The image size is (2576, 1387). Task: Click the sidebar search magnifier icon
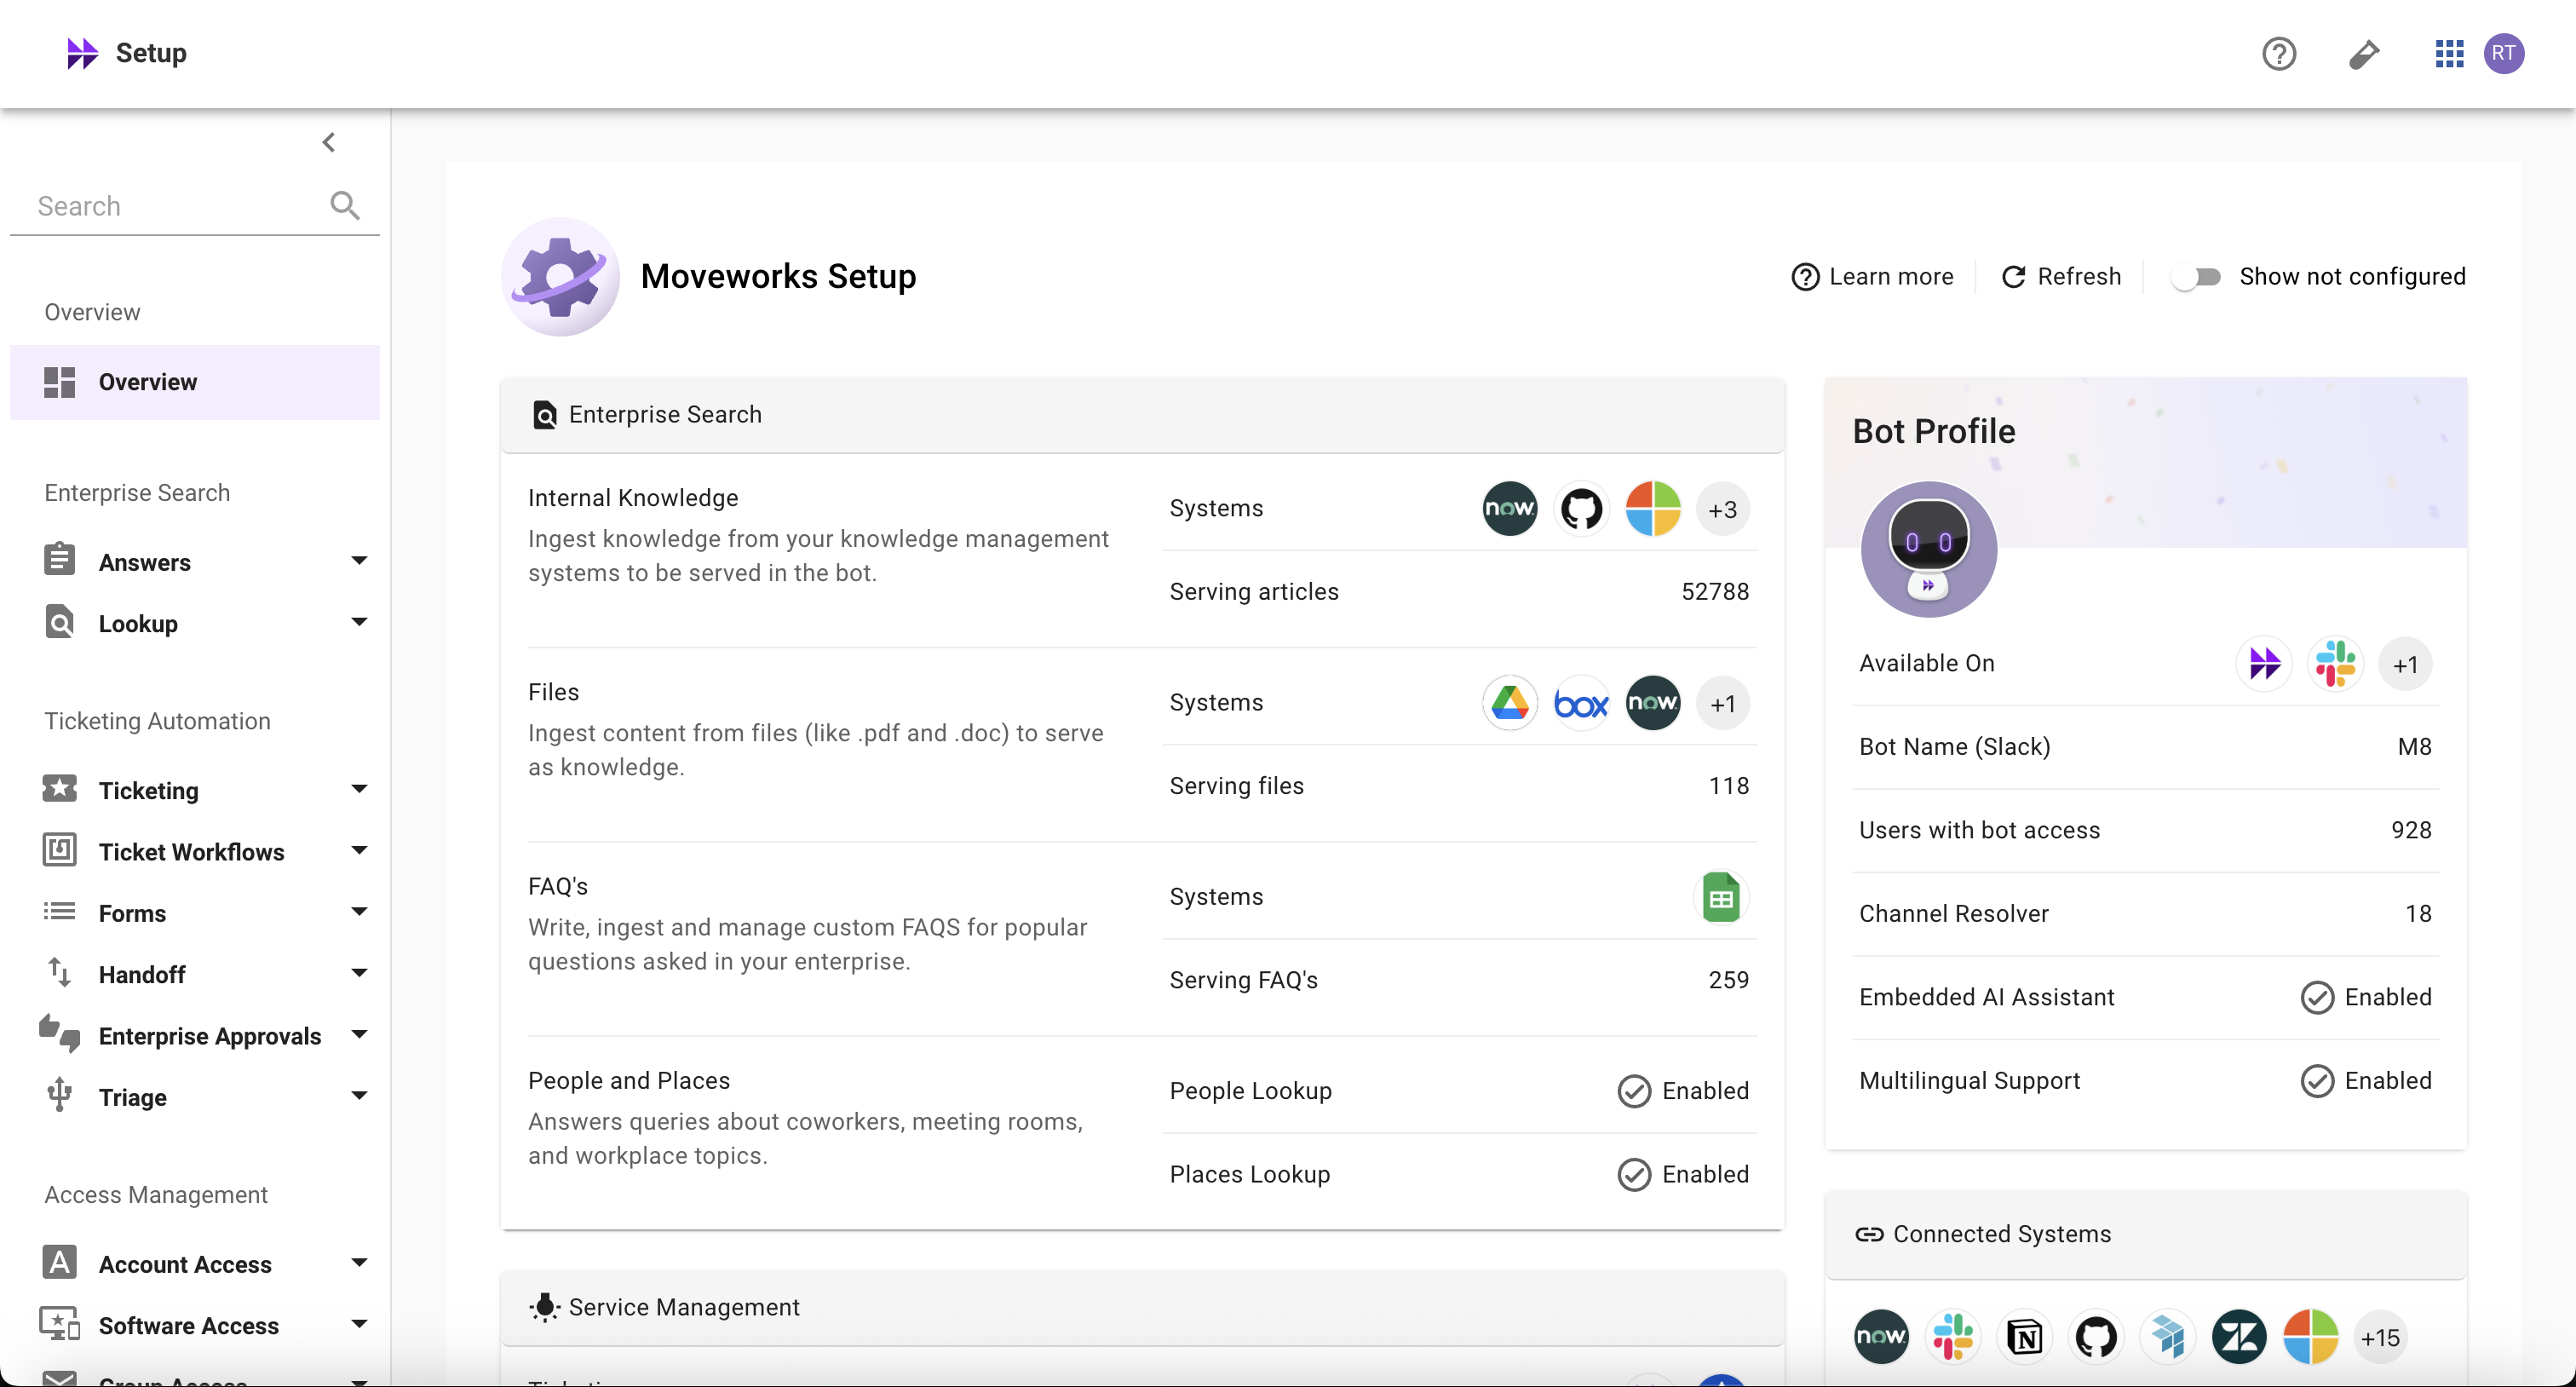pyautogui.click(x=345, y=205)
